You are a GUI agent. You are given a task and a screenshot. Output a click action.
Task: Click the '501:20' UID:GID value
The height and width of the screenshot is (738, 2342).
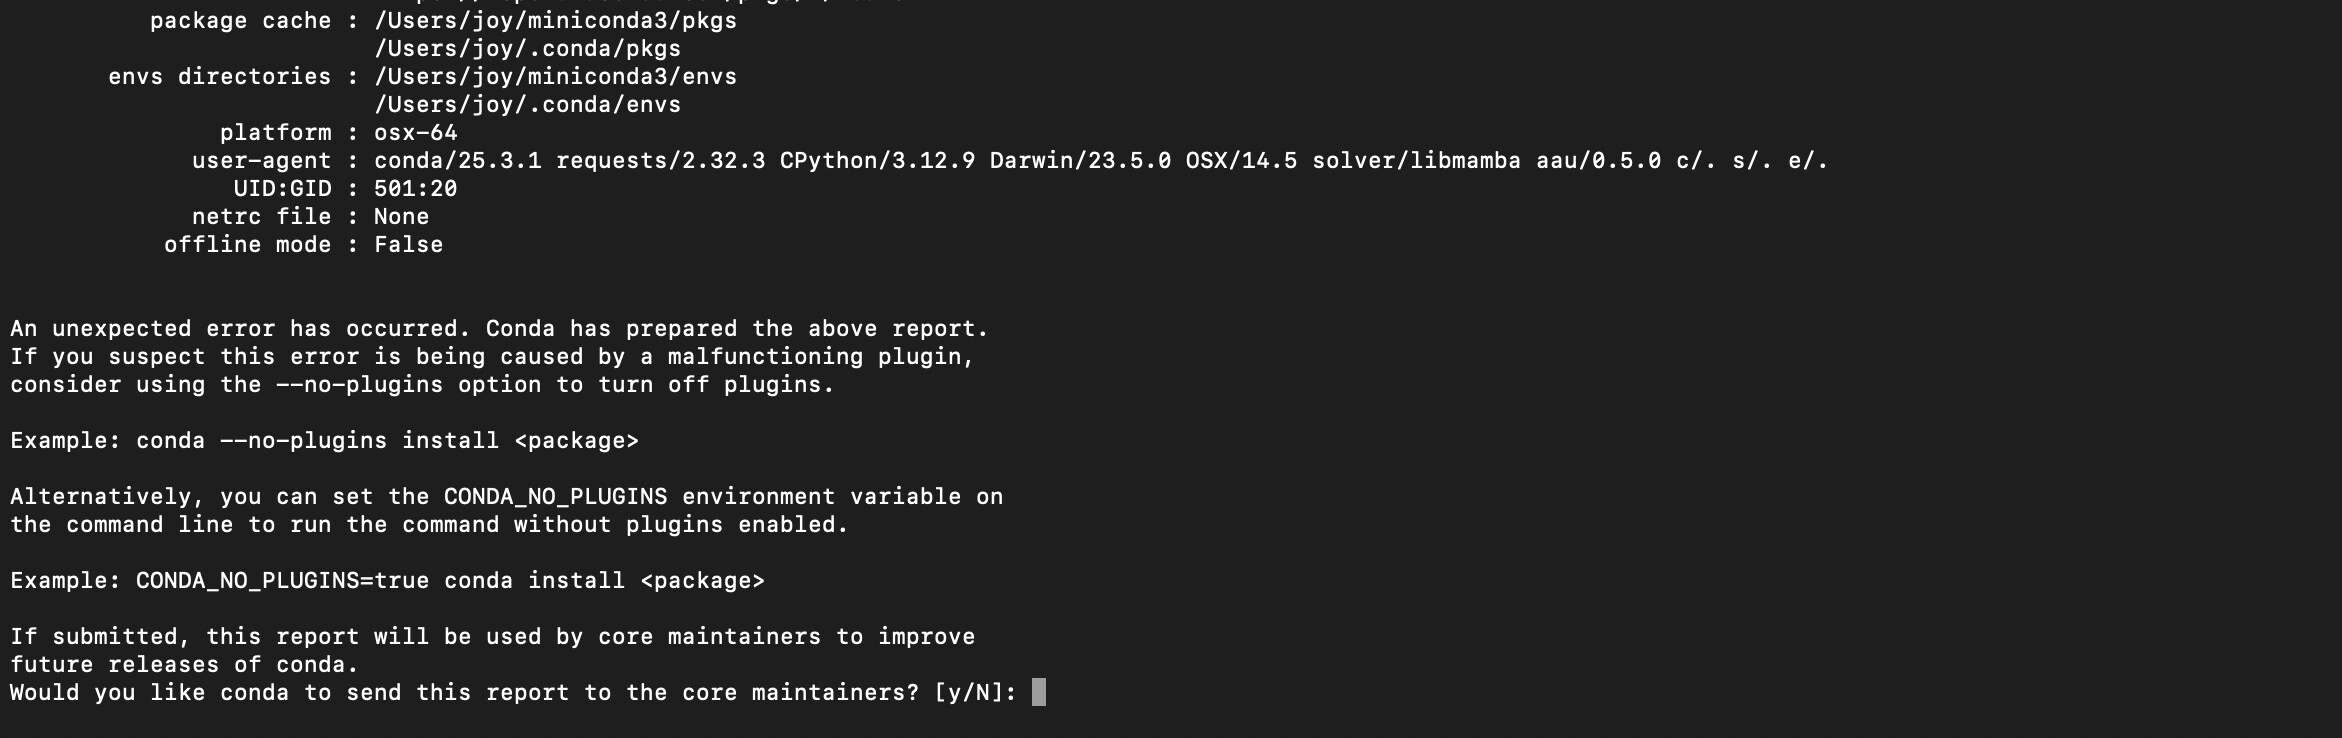tap(415, 189)
